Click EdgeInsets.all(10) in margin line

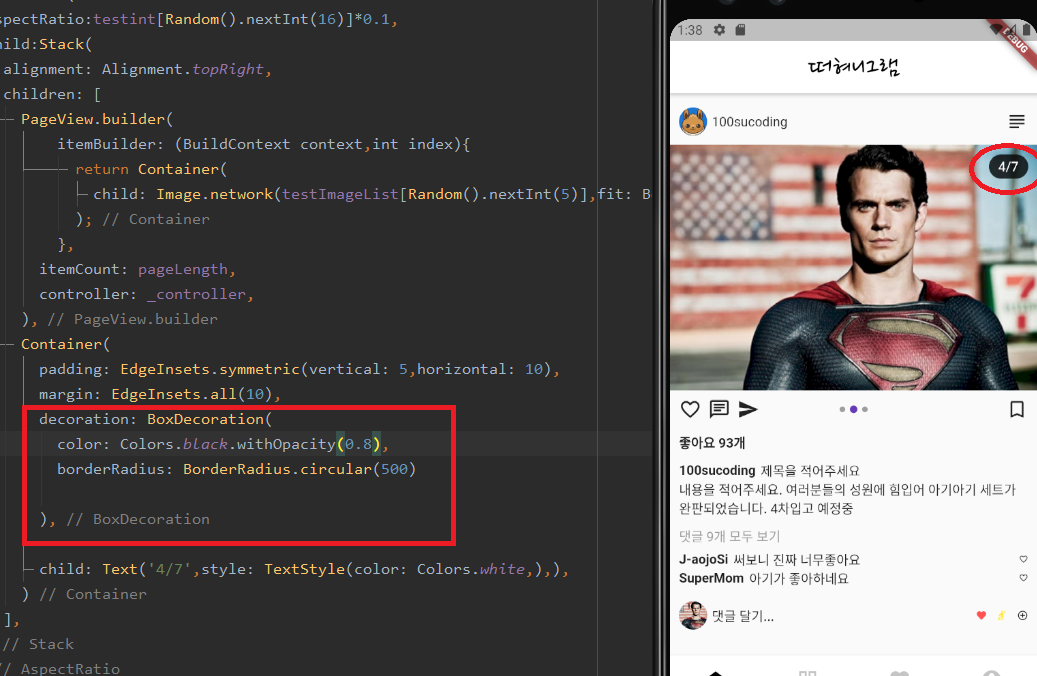(192, 394)
